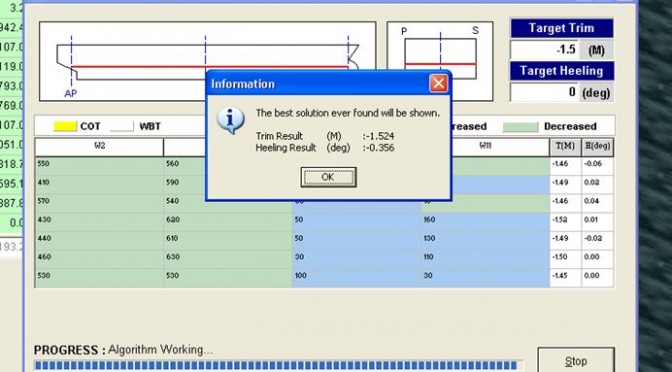
Task: Click the blue information bubble icon
Action: tap(231, 120)
